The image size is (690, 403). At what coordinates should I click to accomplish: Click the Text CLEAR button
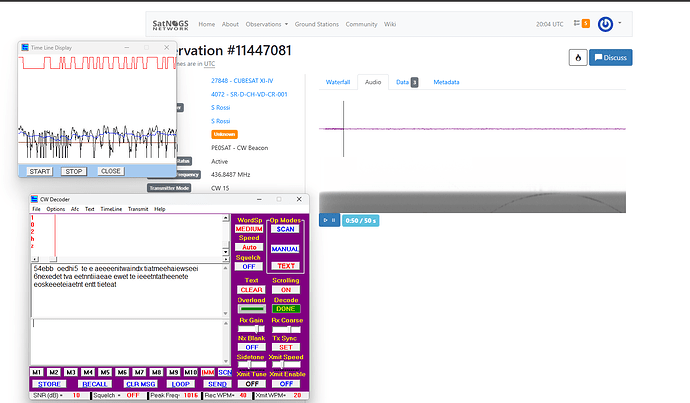252,290
